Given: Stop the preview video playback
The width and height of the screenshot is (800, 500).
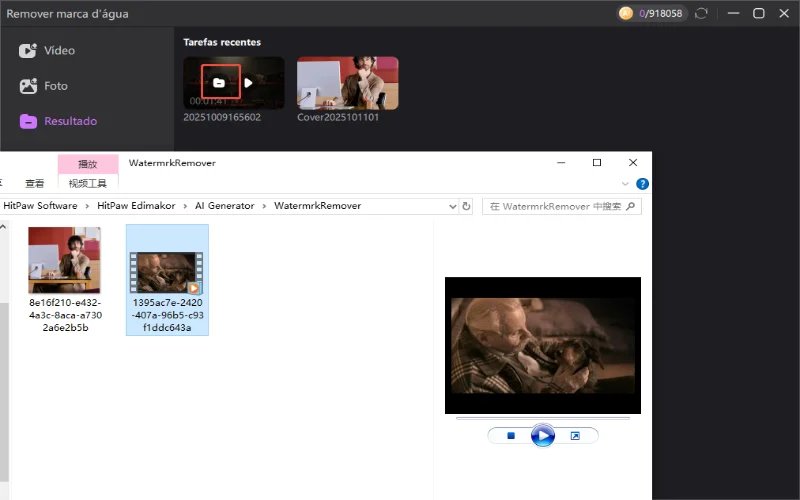Looking at the screenshot, I should point(510,436).
